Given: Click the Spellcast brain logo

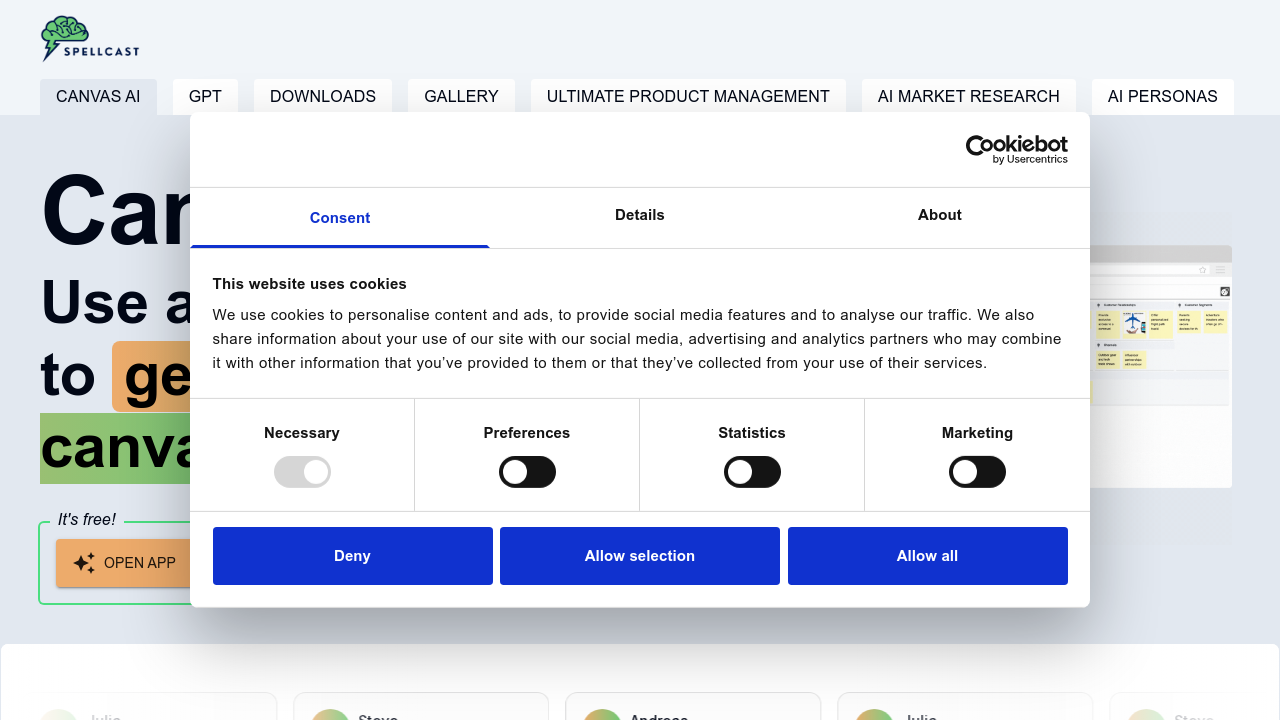Looking at the screenshot, I should (x=89, y=39).
